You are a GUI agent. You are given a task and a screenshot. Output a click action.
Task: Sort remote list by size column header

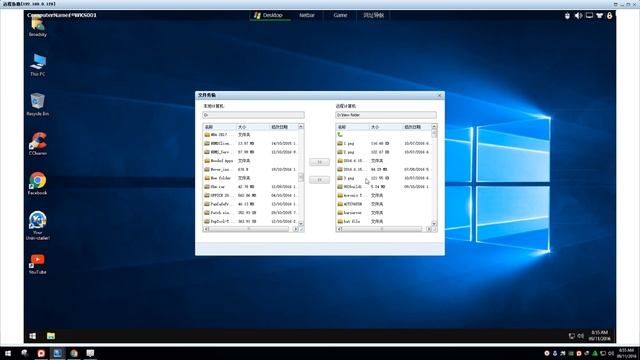pos(386,127)
